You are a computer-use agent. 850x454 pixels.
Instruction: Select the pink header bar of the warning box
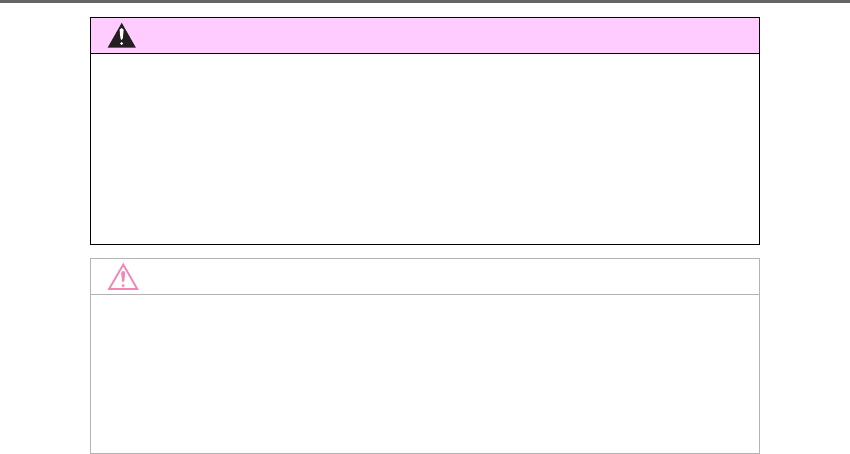click(x=424, y=35)
